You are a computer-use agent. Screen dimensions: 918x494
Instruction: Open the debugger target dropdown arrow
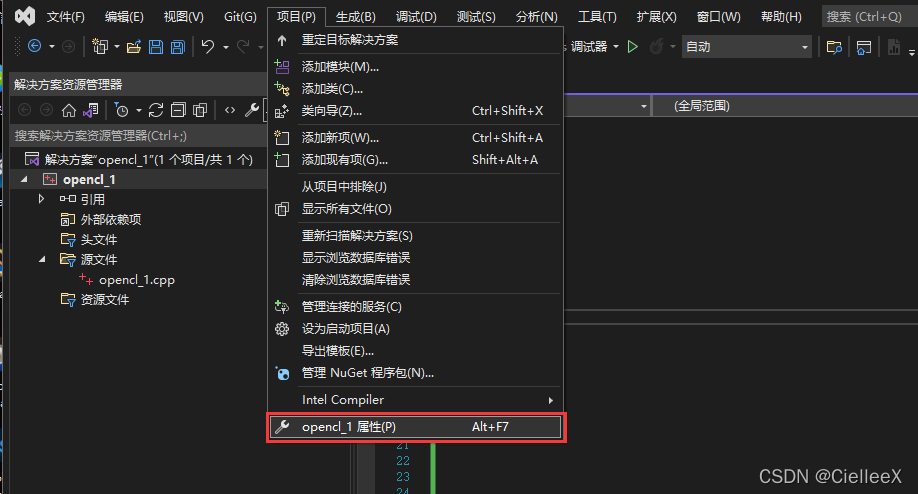point(616,47)
